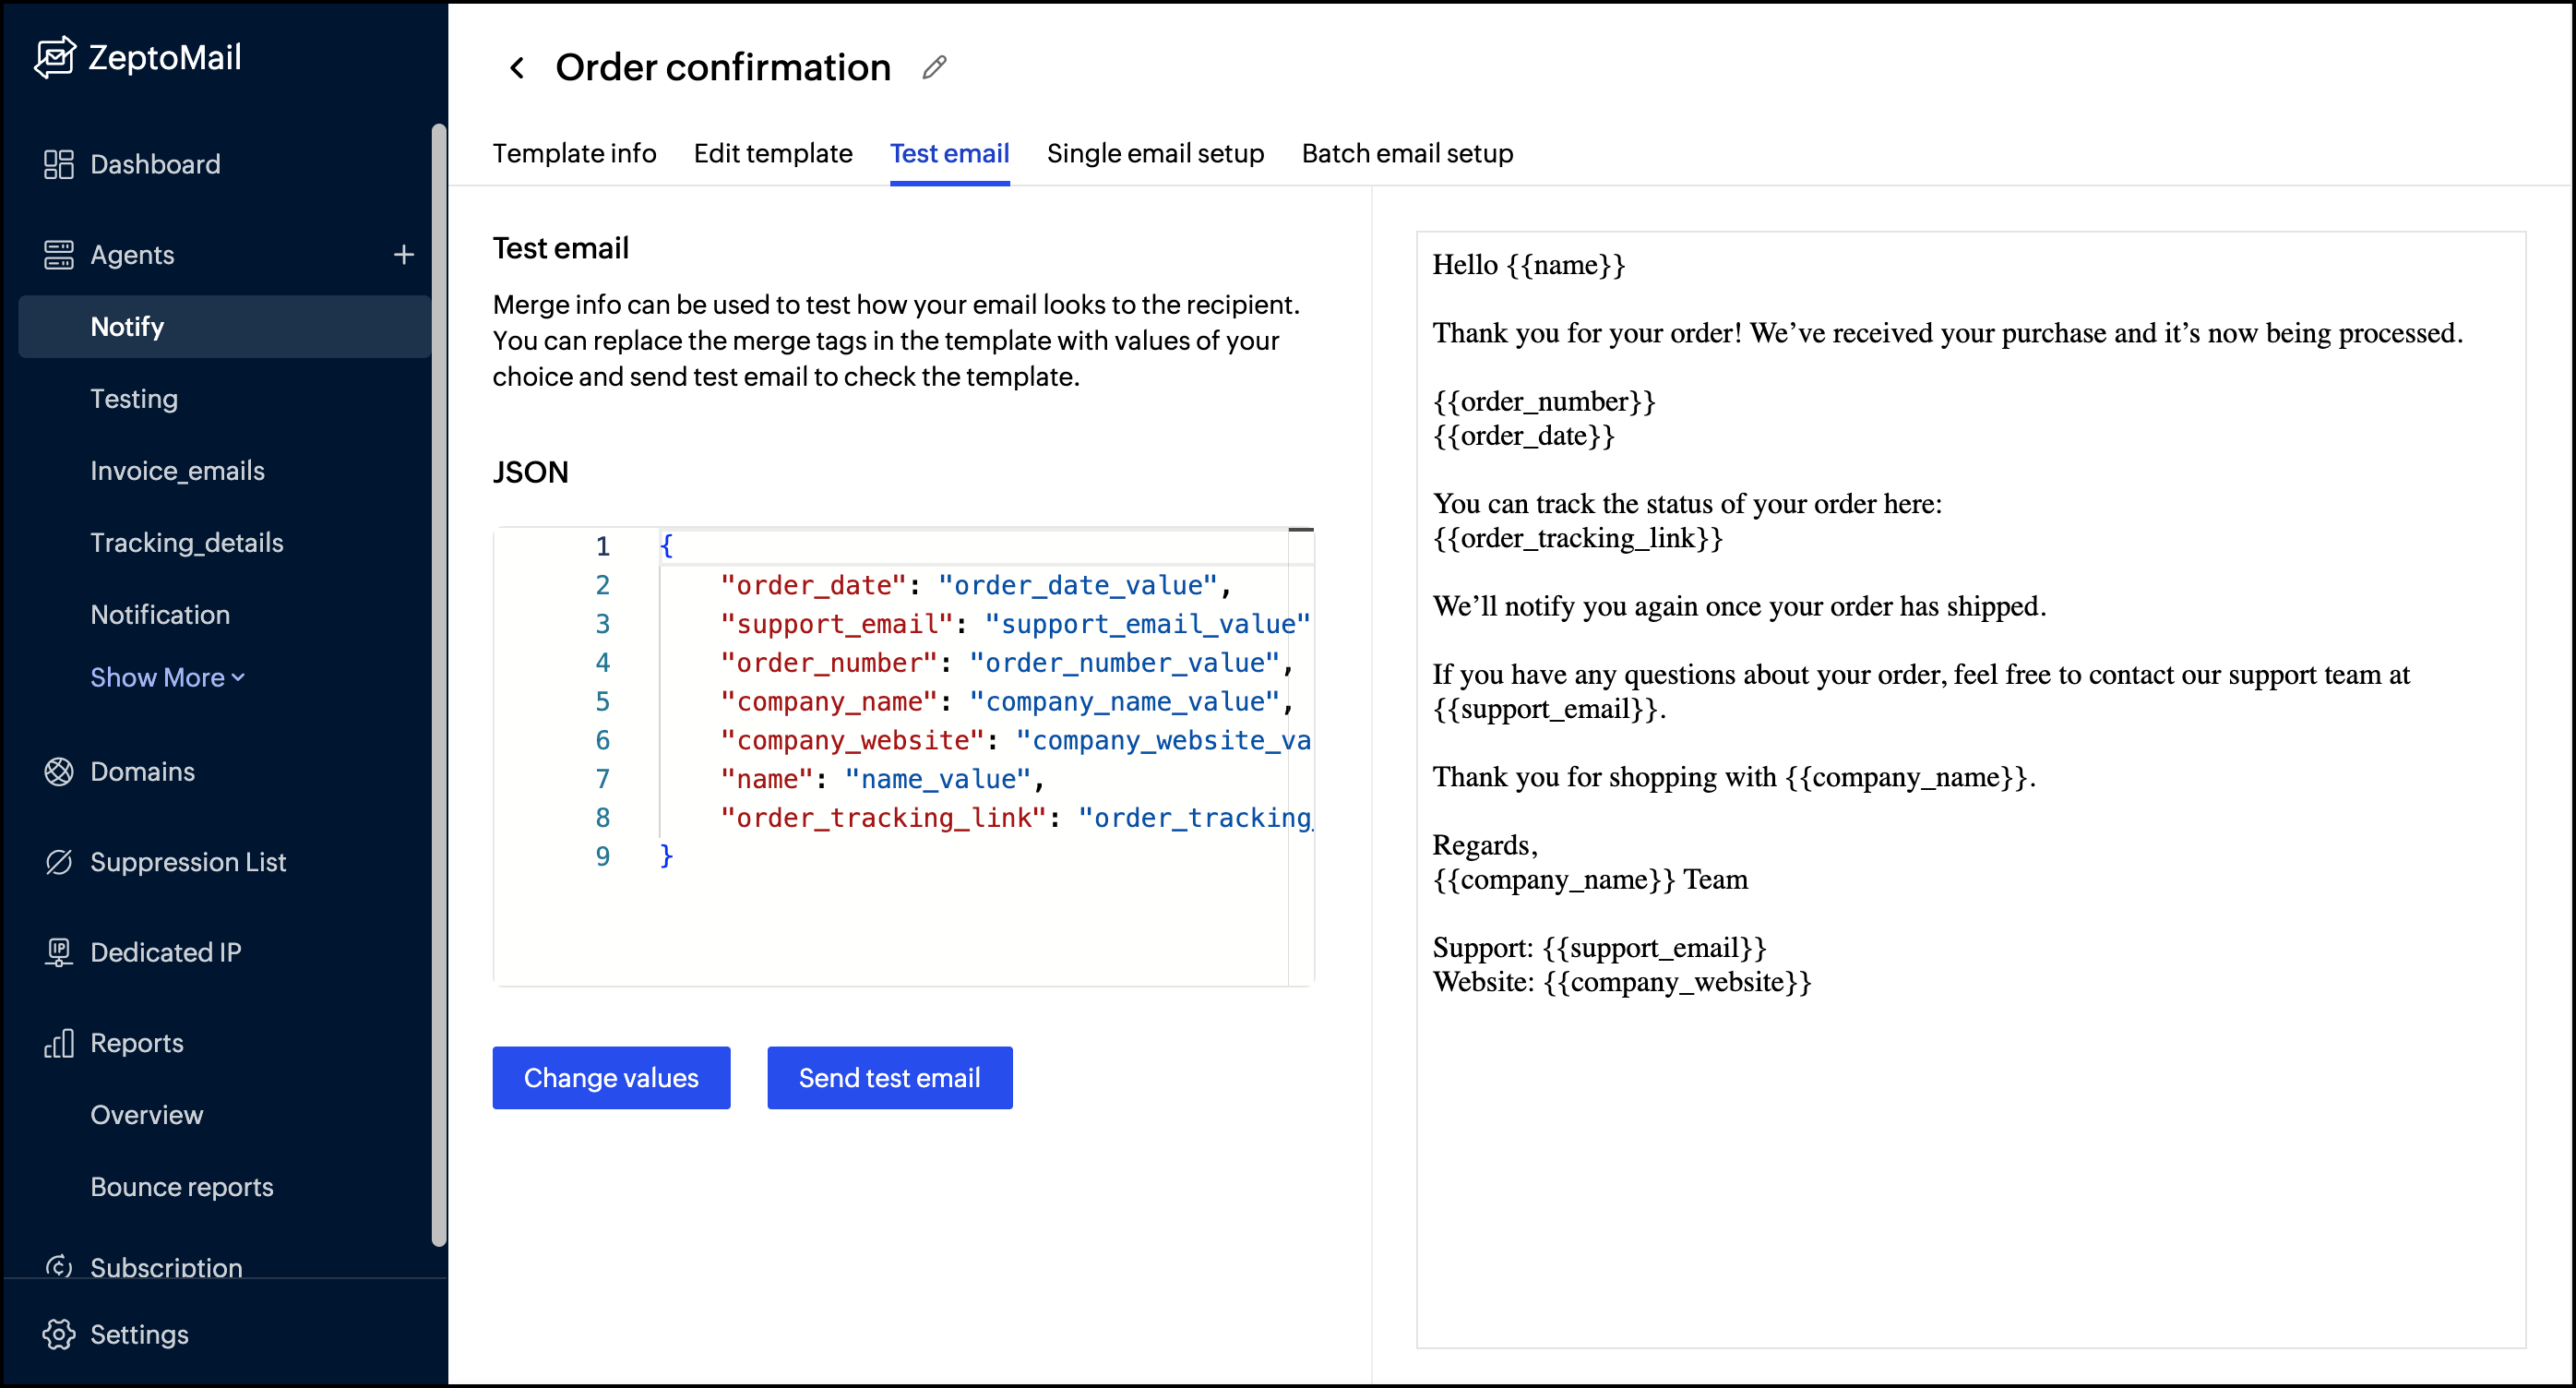Open the Batch email setup tab
2576x1388 pixels.
coord(1406,153)
